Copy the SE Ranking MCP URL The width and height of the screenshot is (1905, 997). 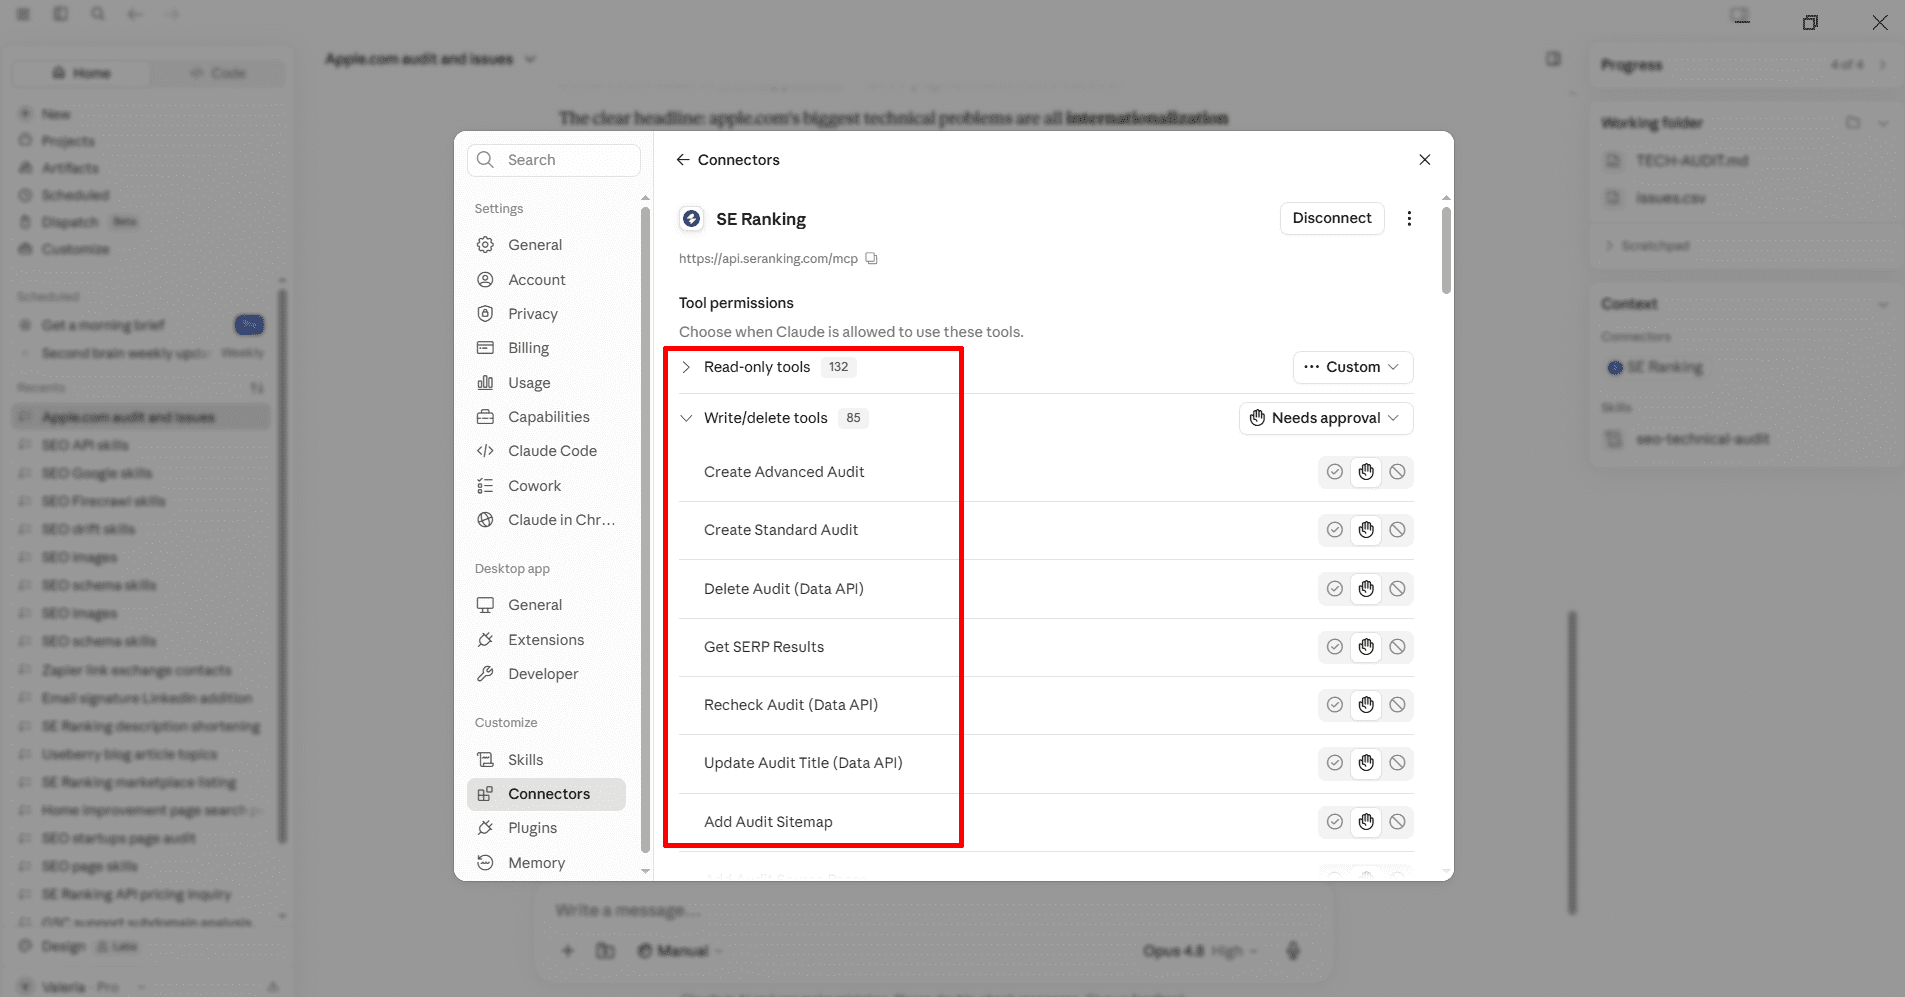872,258
